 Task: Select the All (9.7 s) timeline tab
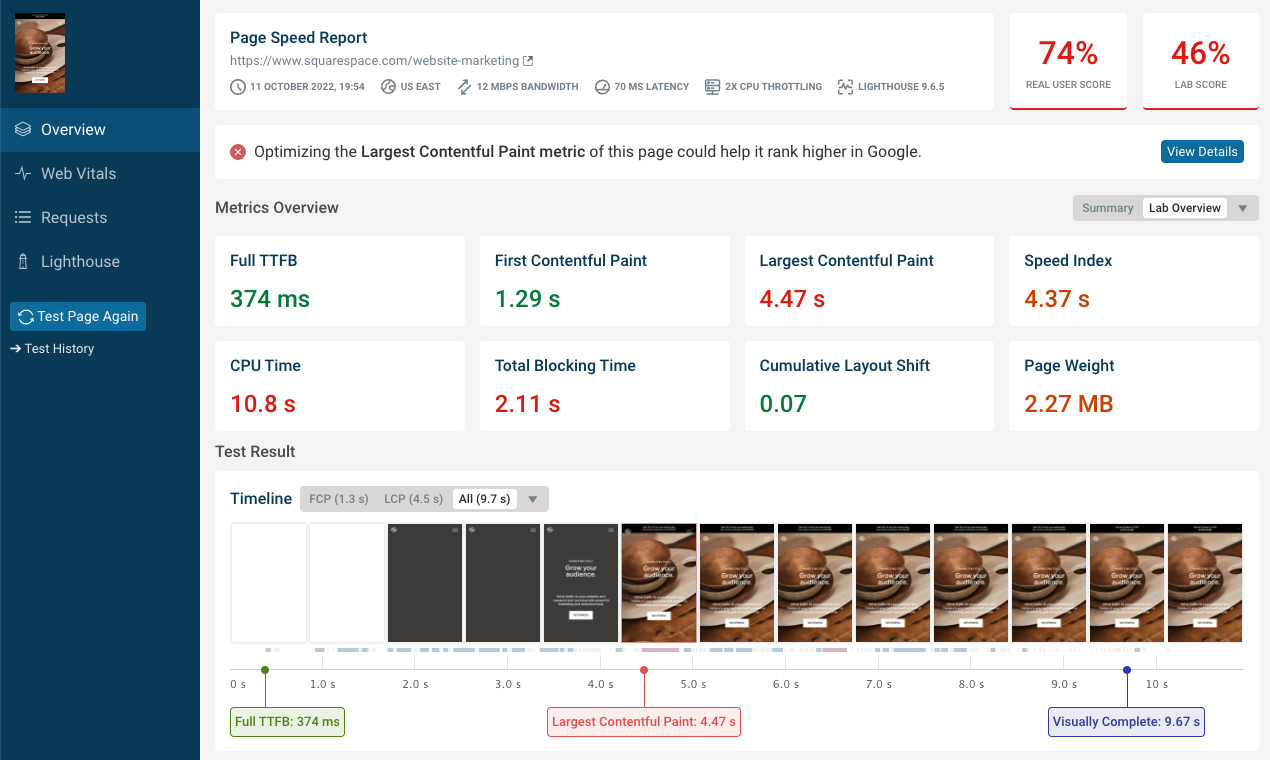click(x=484, y=498)
